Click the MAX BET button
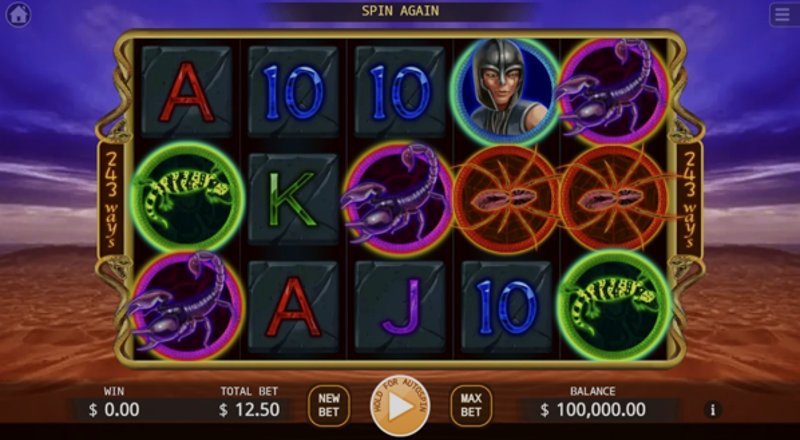 coord(471,405)
